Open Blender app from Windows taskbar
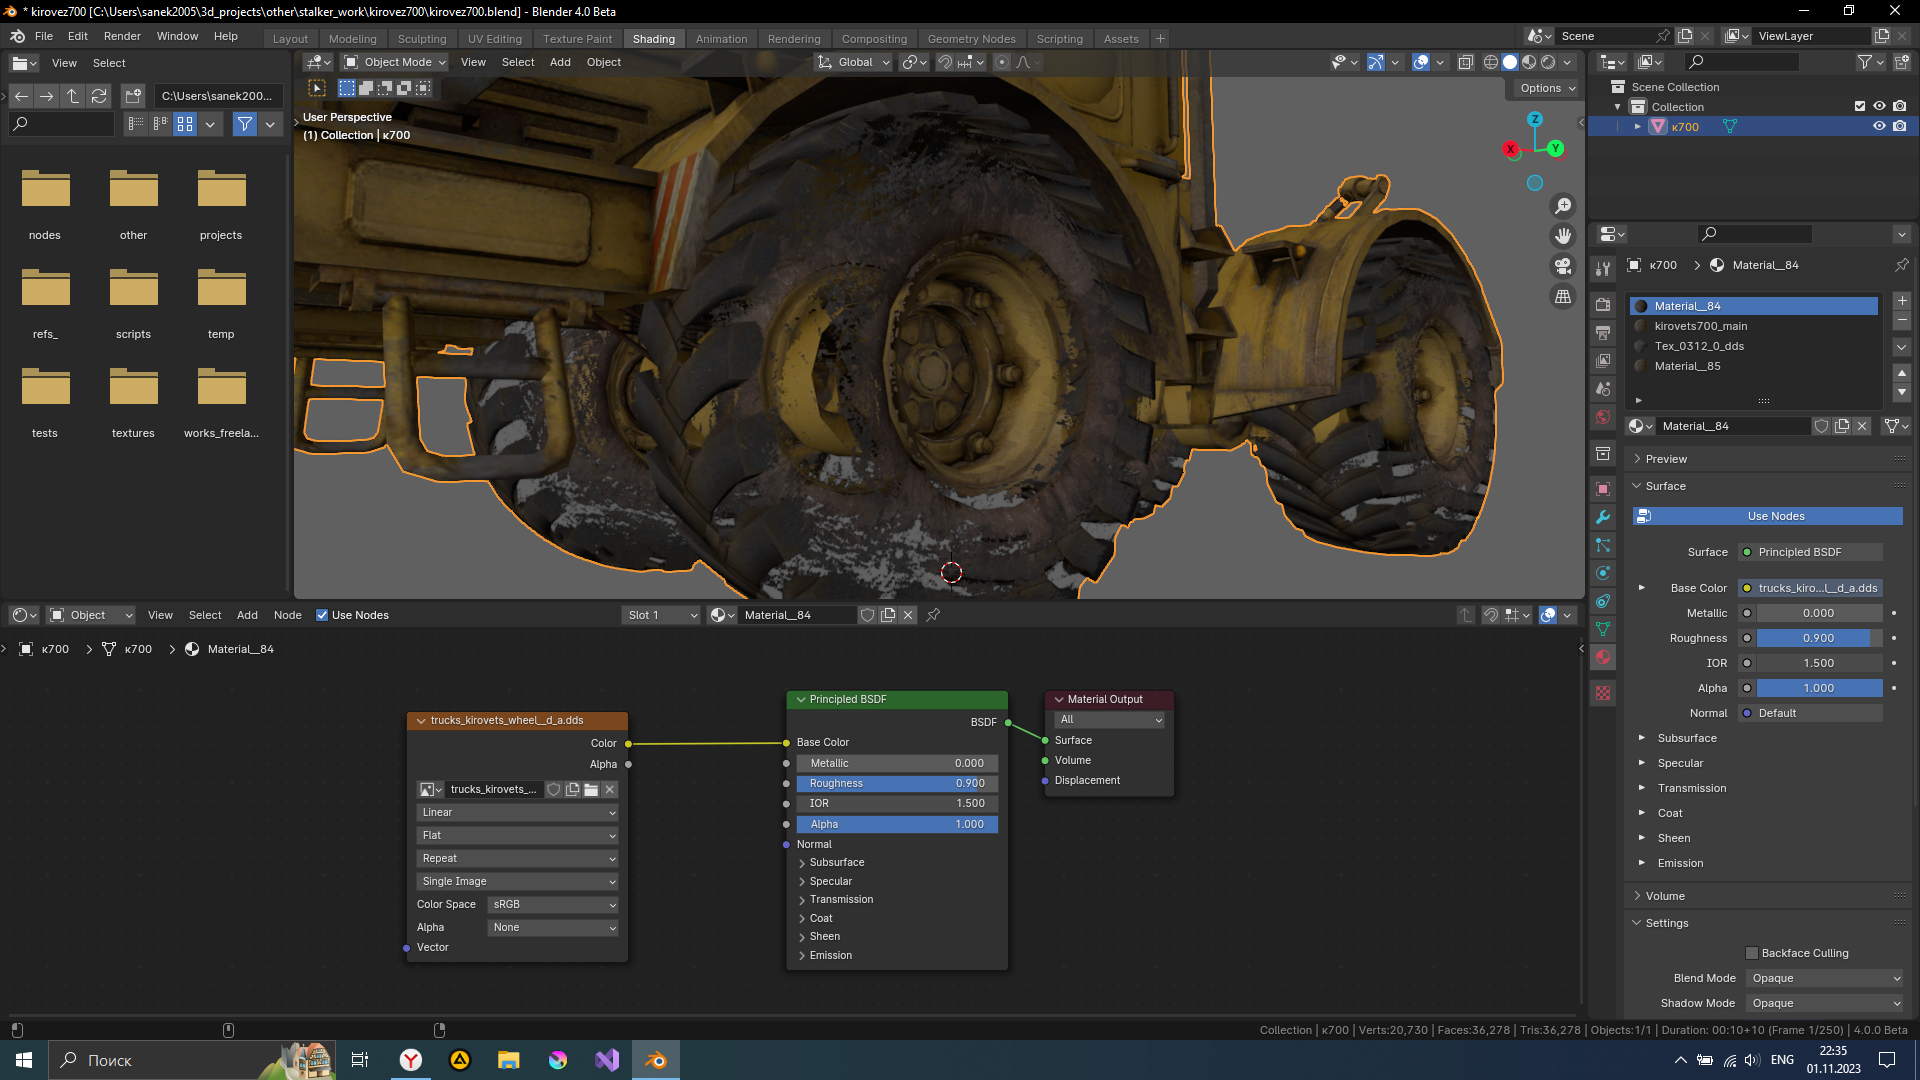 (656, 1060)
